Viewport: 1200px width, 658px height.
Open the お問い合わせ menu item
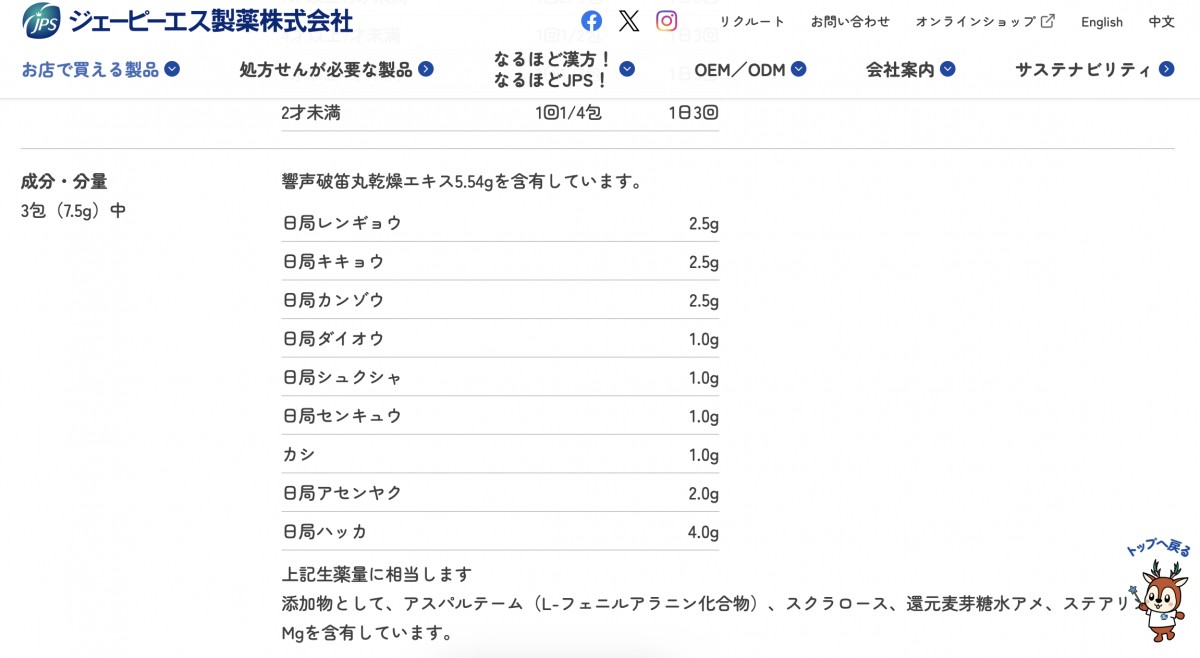850,20
